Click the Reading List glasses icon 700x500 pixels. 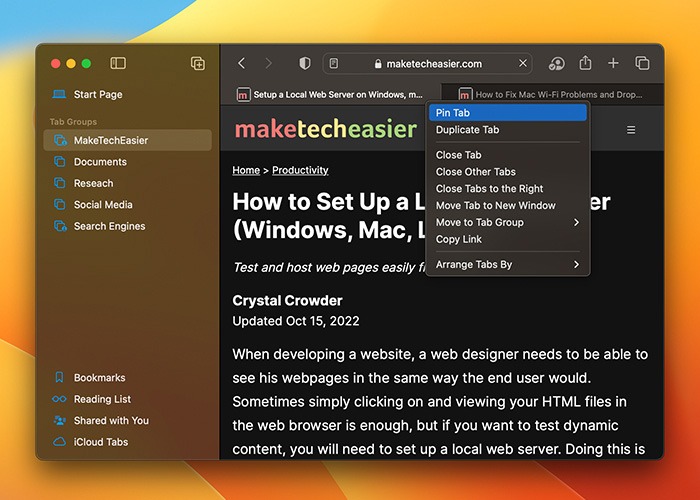59,399
